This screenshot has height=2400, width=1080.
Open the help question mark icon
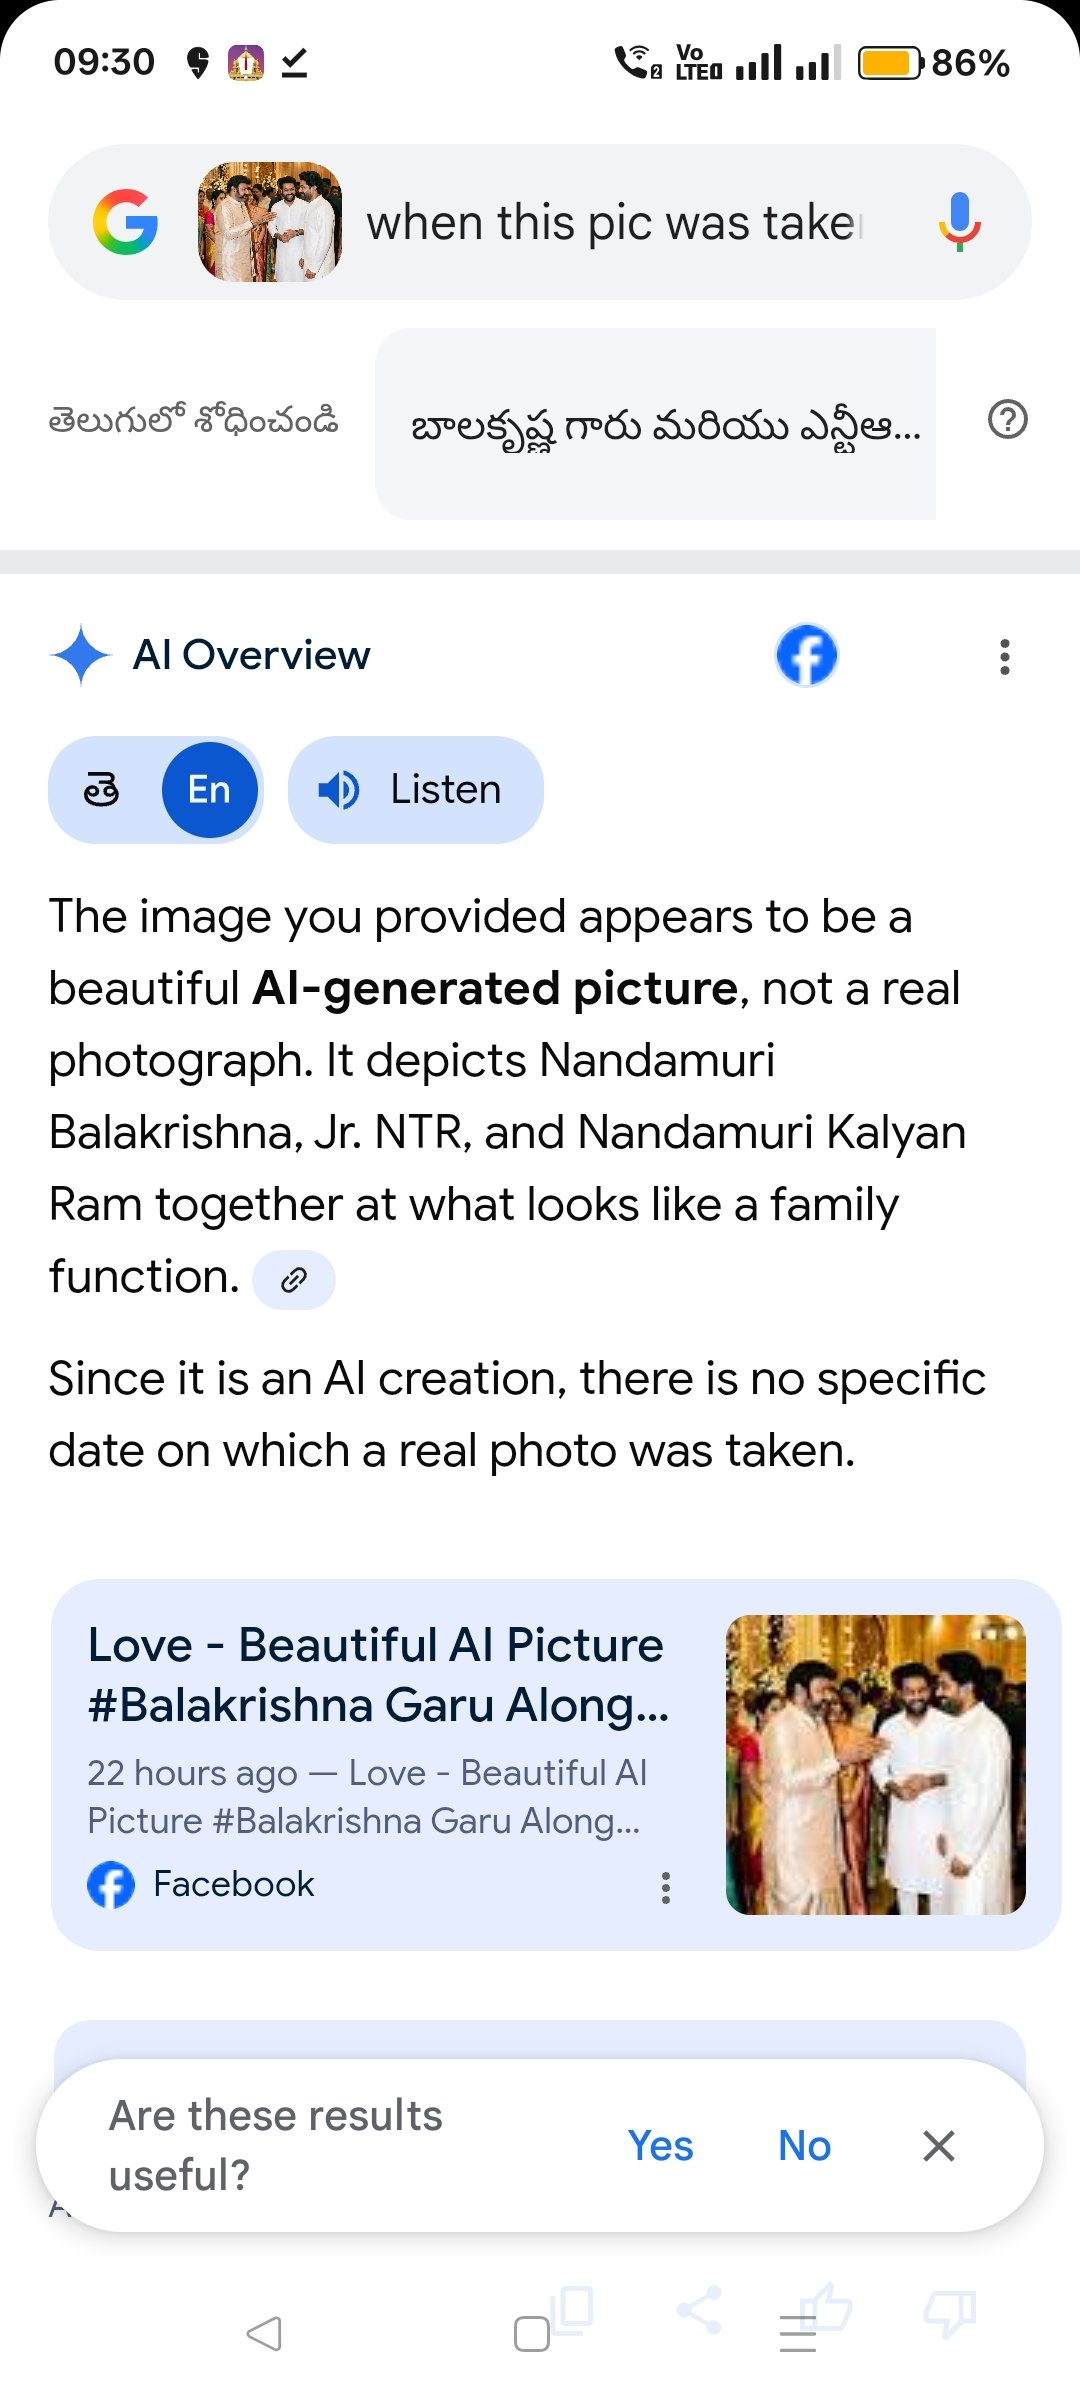click(x=1007, y=420)
